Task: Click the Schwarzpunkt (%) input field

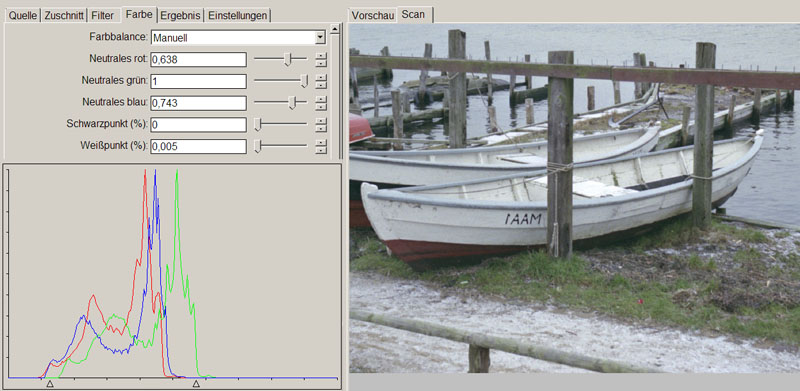Action: coord(198,125)
